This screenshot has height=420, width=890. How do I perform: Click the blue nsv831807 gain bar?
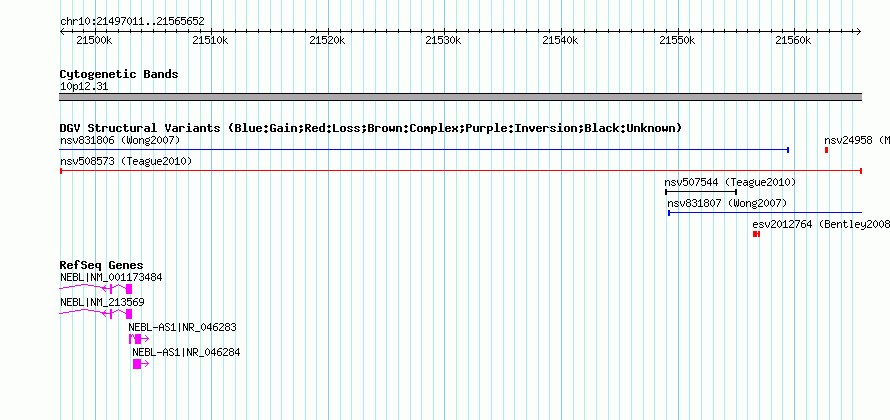pos(765,213)
